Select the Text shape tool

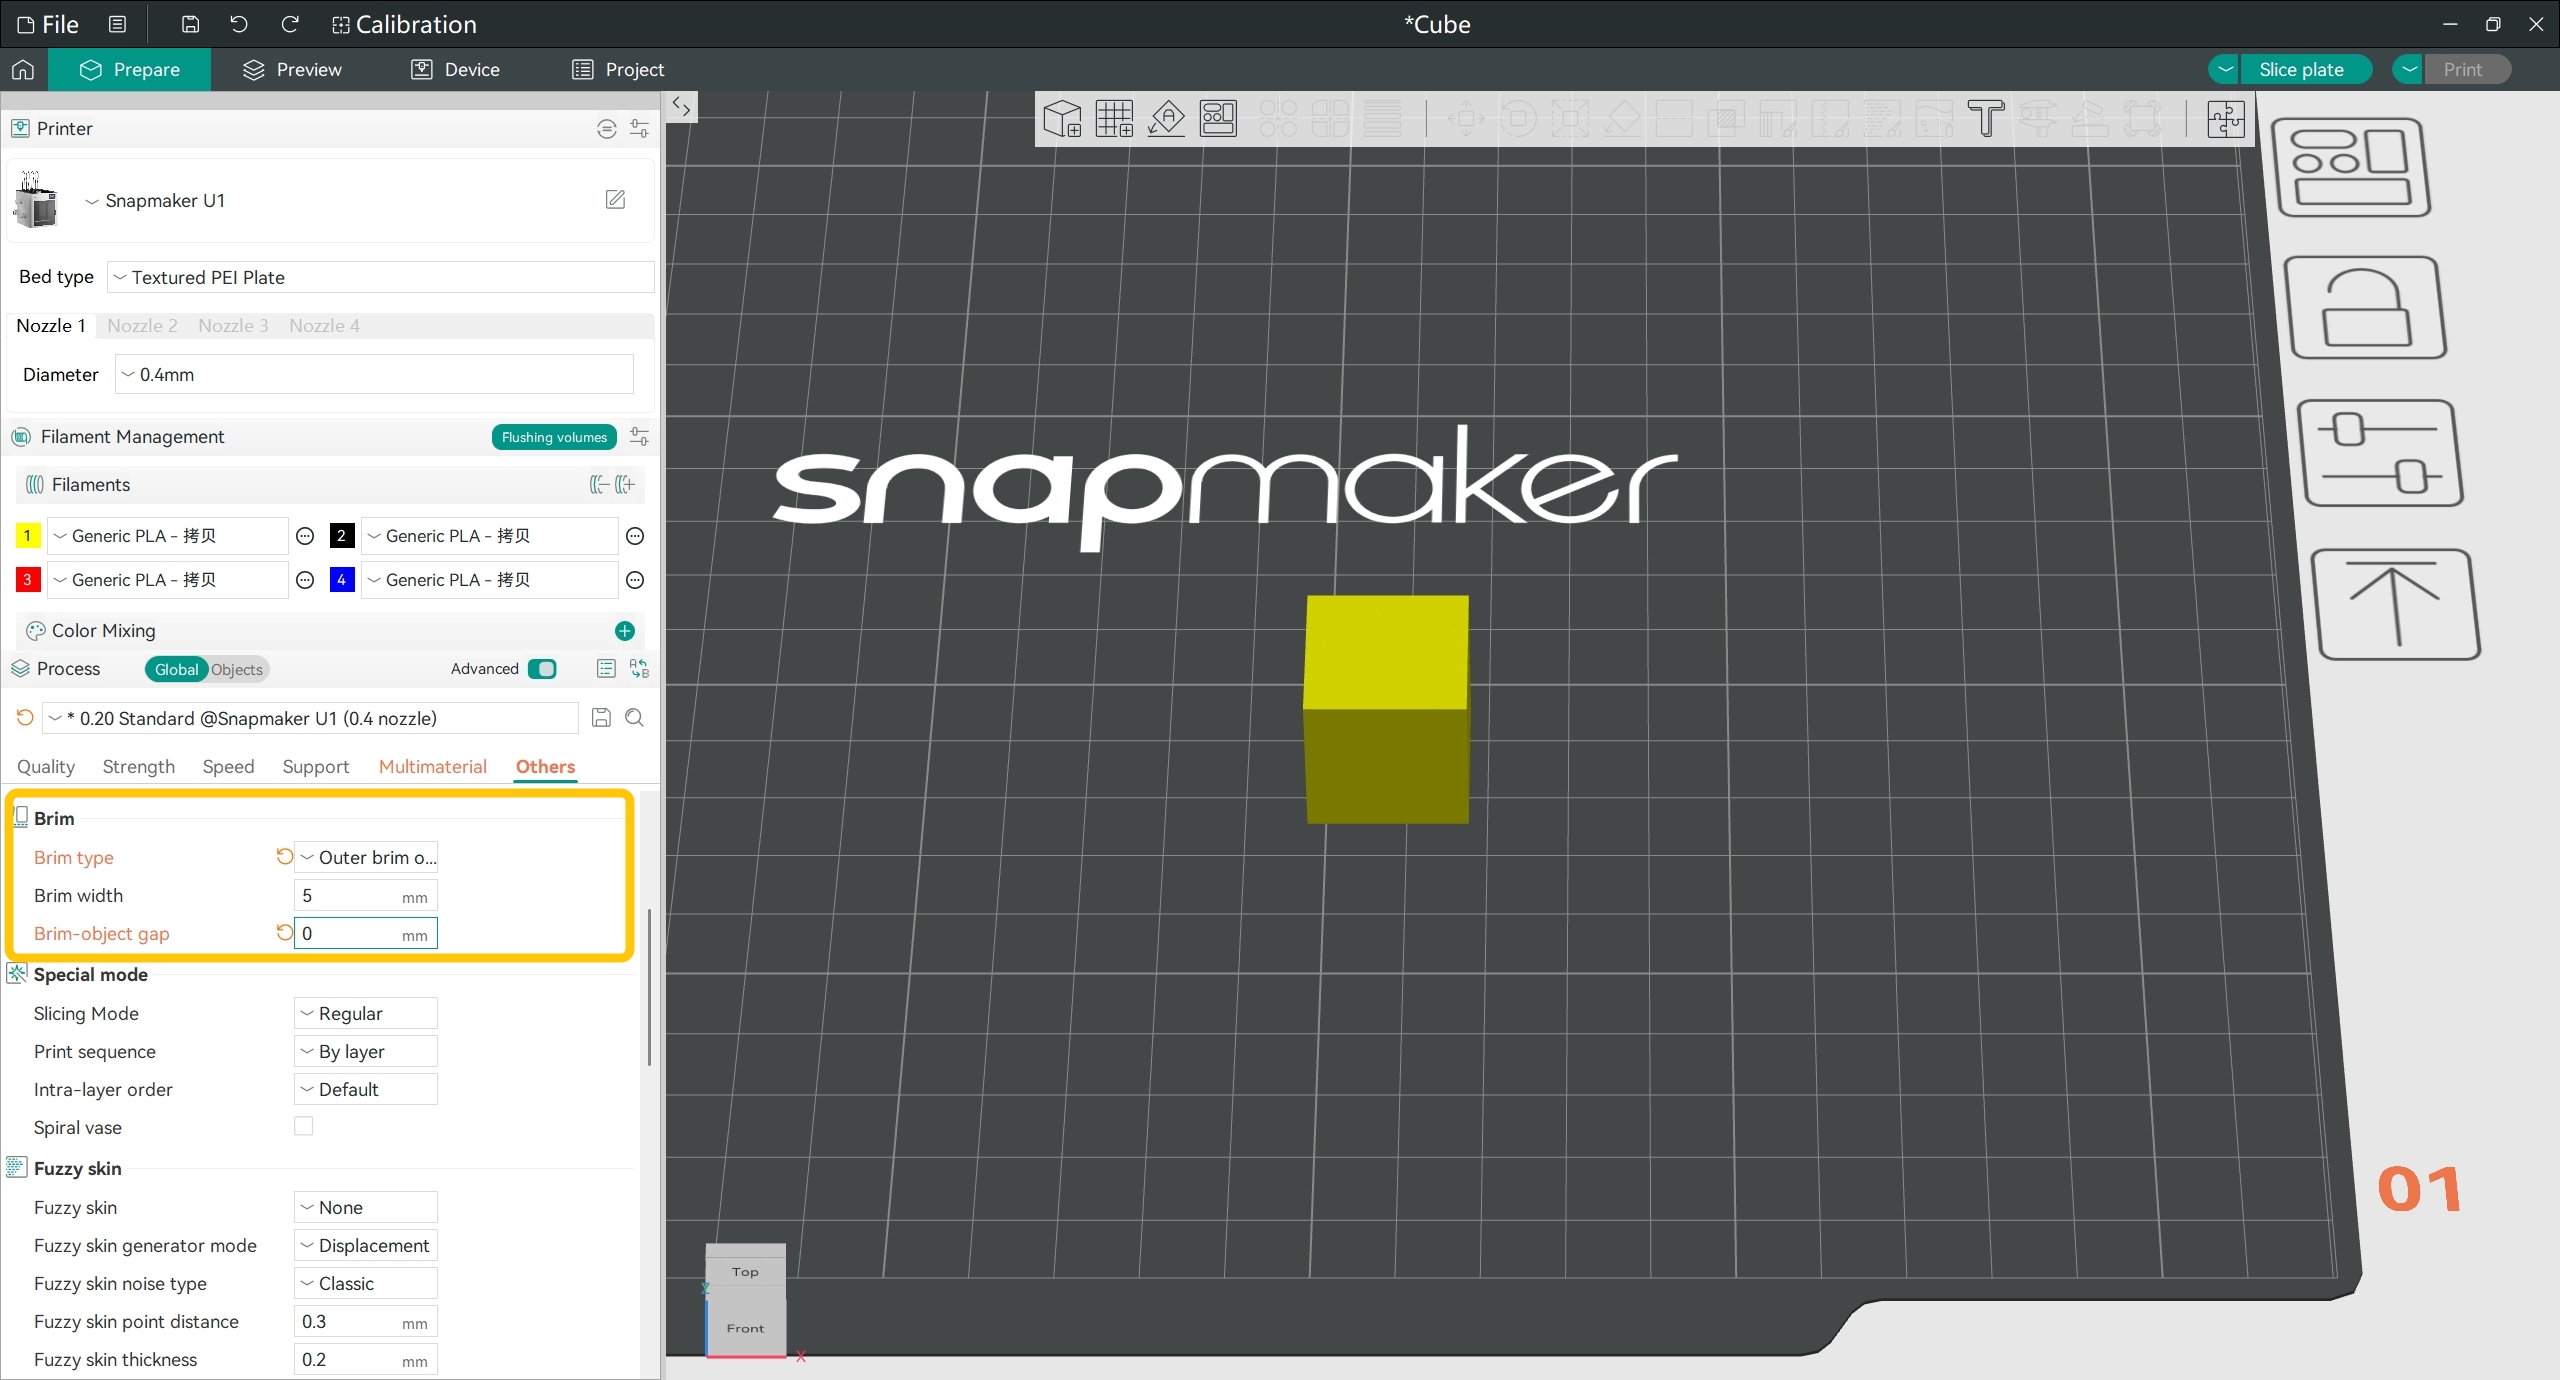(1986, 119)
